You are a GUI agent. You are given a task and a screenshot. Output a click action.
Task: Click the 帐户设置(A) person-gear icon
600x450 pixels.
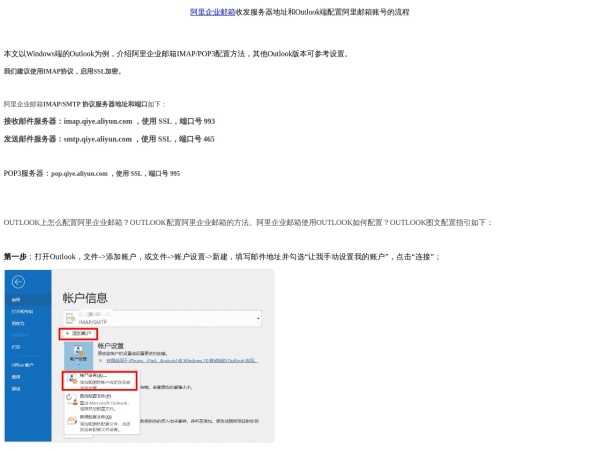(72, 379)
